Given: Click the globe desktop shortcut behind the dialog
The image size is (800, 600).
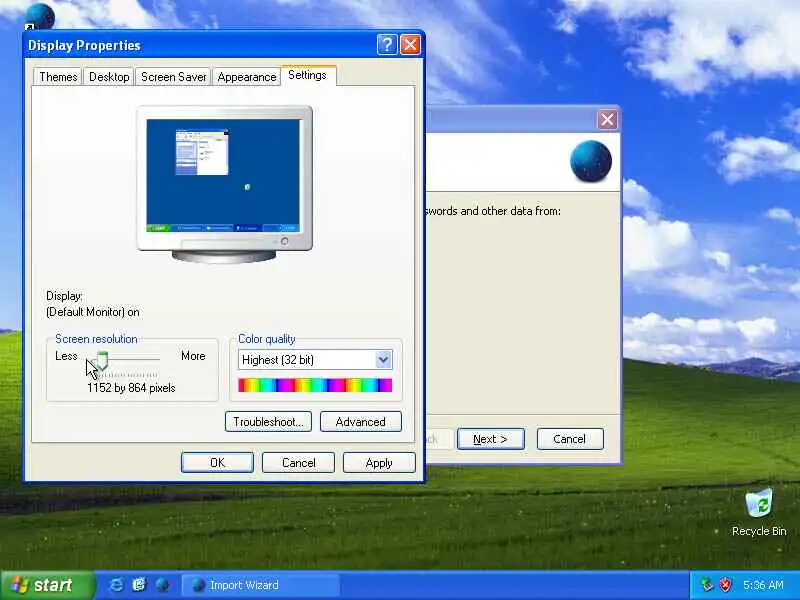Looking at the screenshot, I should tap(40, 15).
